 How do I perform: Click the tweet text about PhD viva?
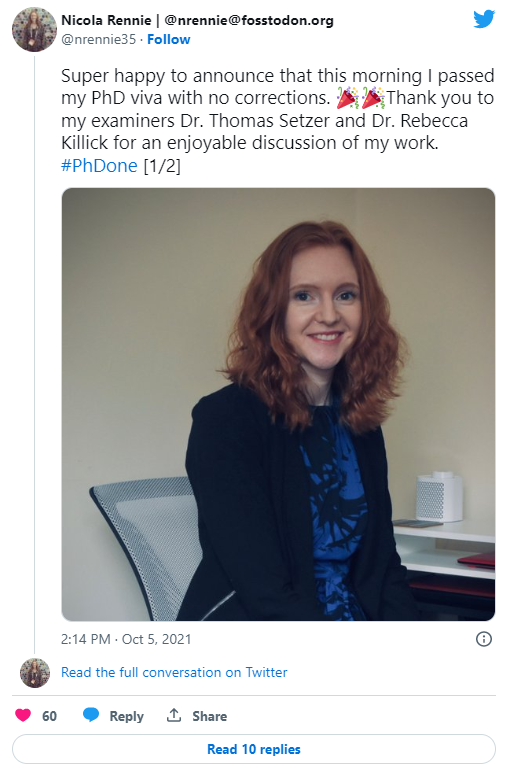pyautogui.click(x=278, y=121)
